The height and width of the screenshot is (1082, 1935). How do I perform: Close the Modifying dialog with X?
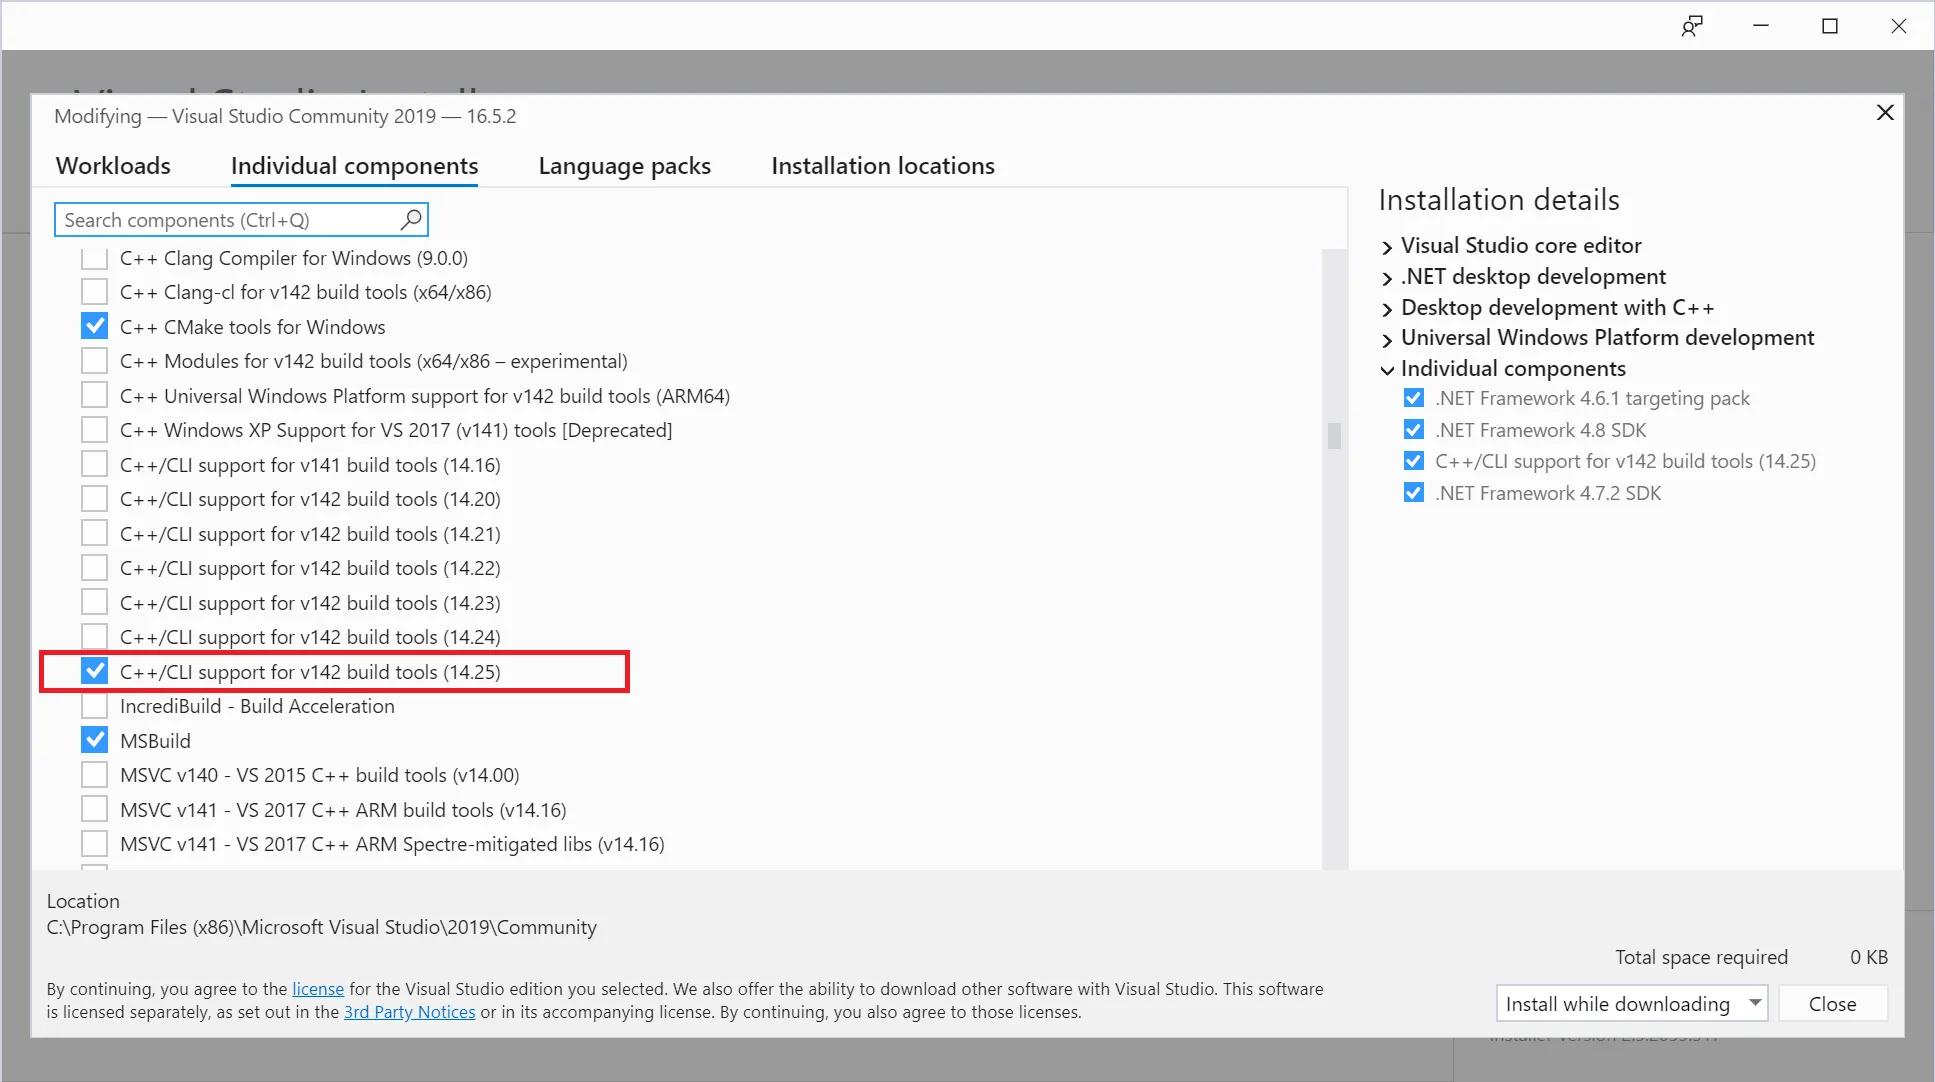[1884, 113]
